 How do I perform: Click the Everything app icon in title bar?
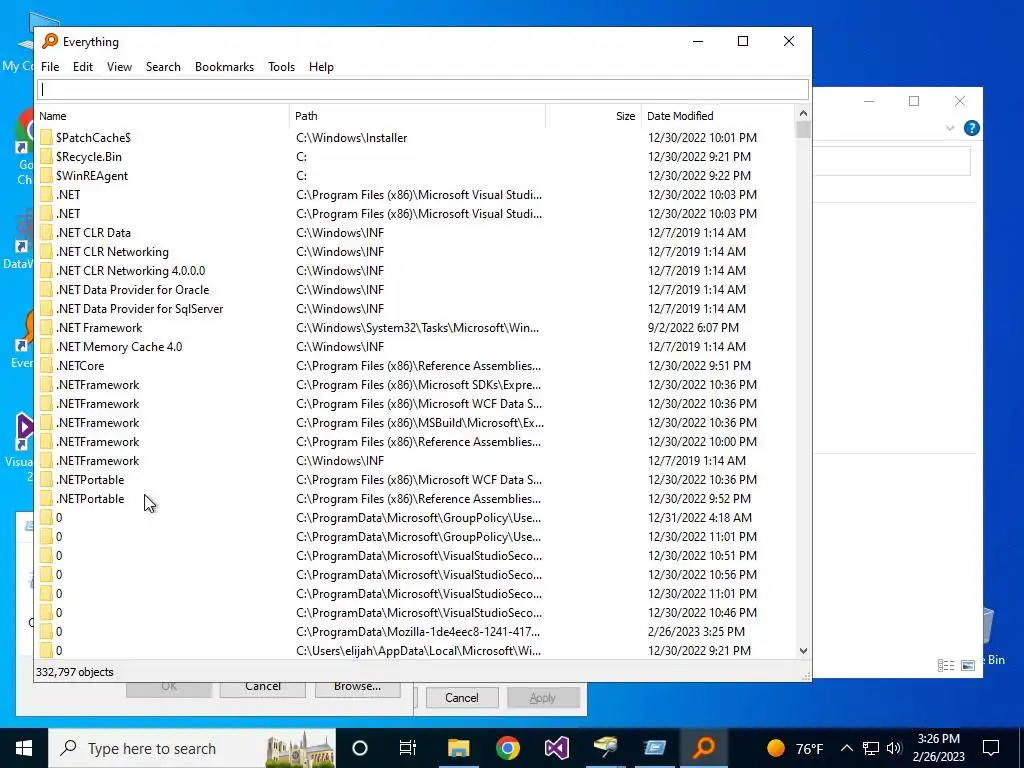50,41
